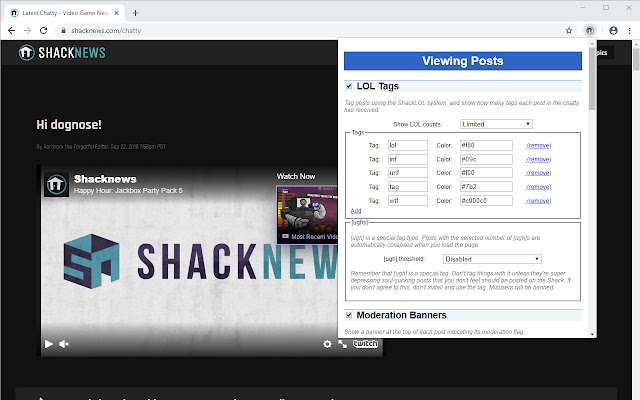
Task: Bookmark this page with star icon
Action: tap(569, 31)
